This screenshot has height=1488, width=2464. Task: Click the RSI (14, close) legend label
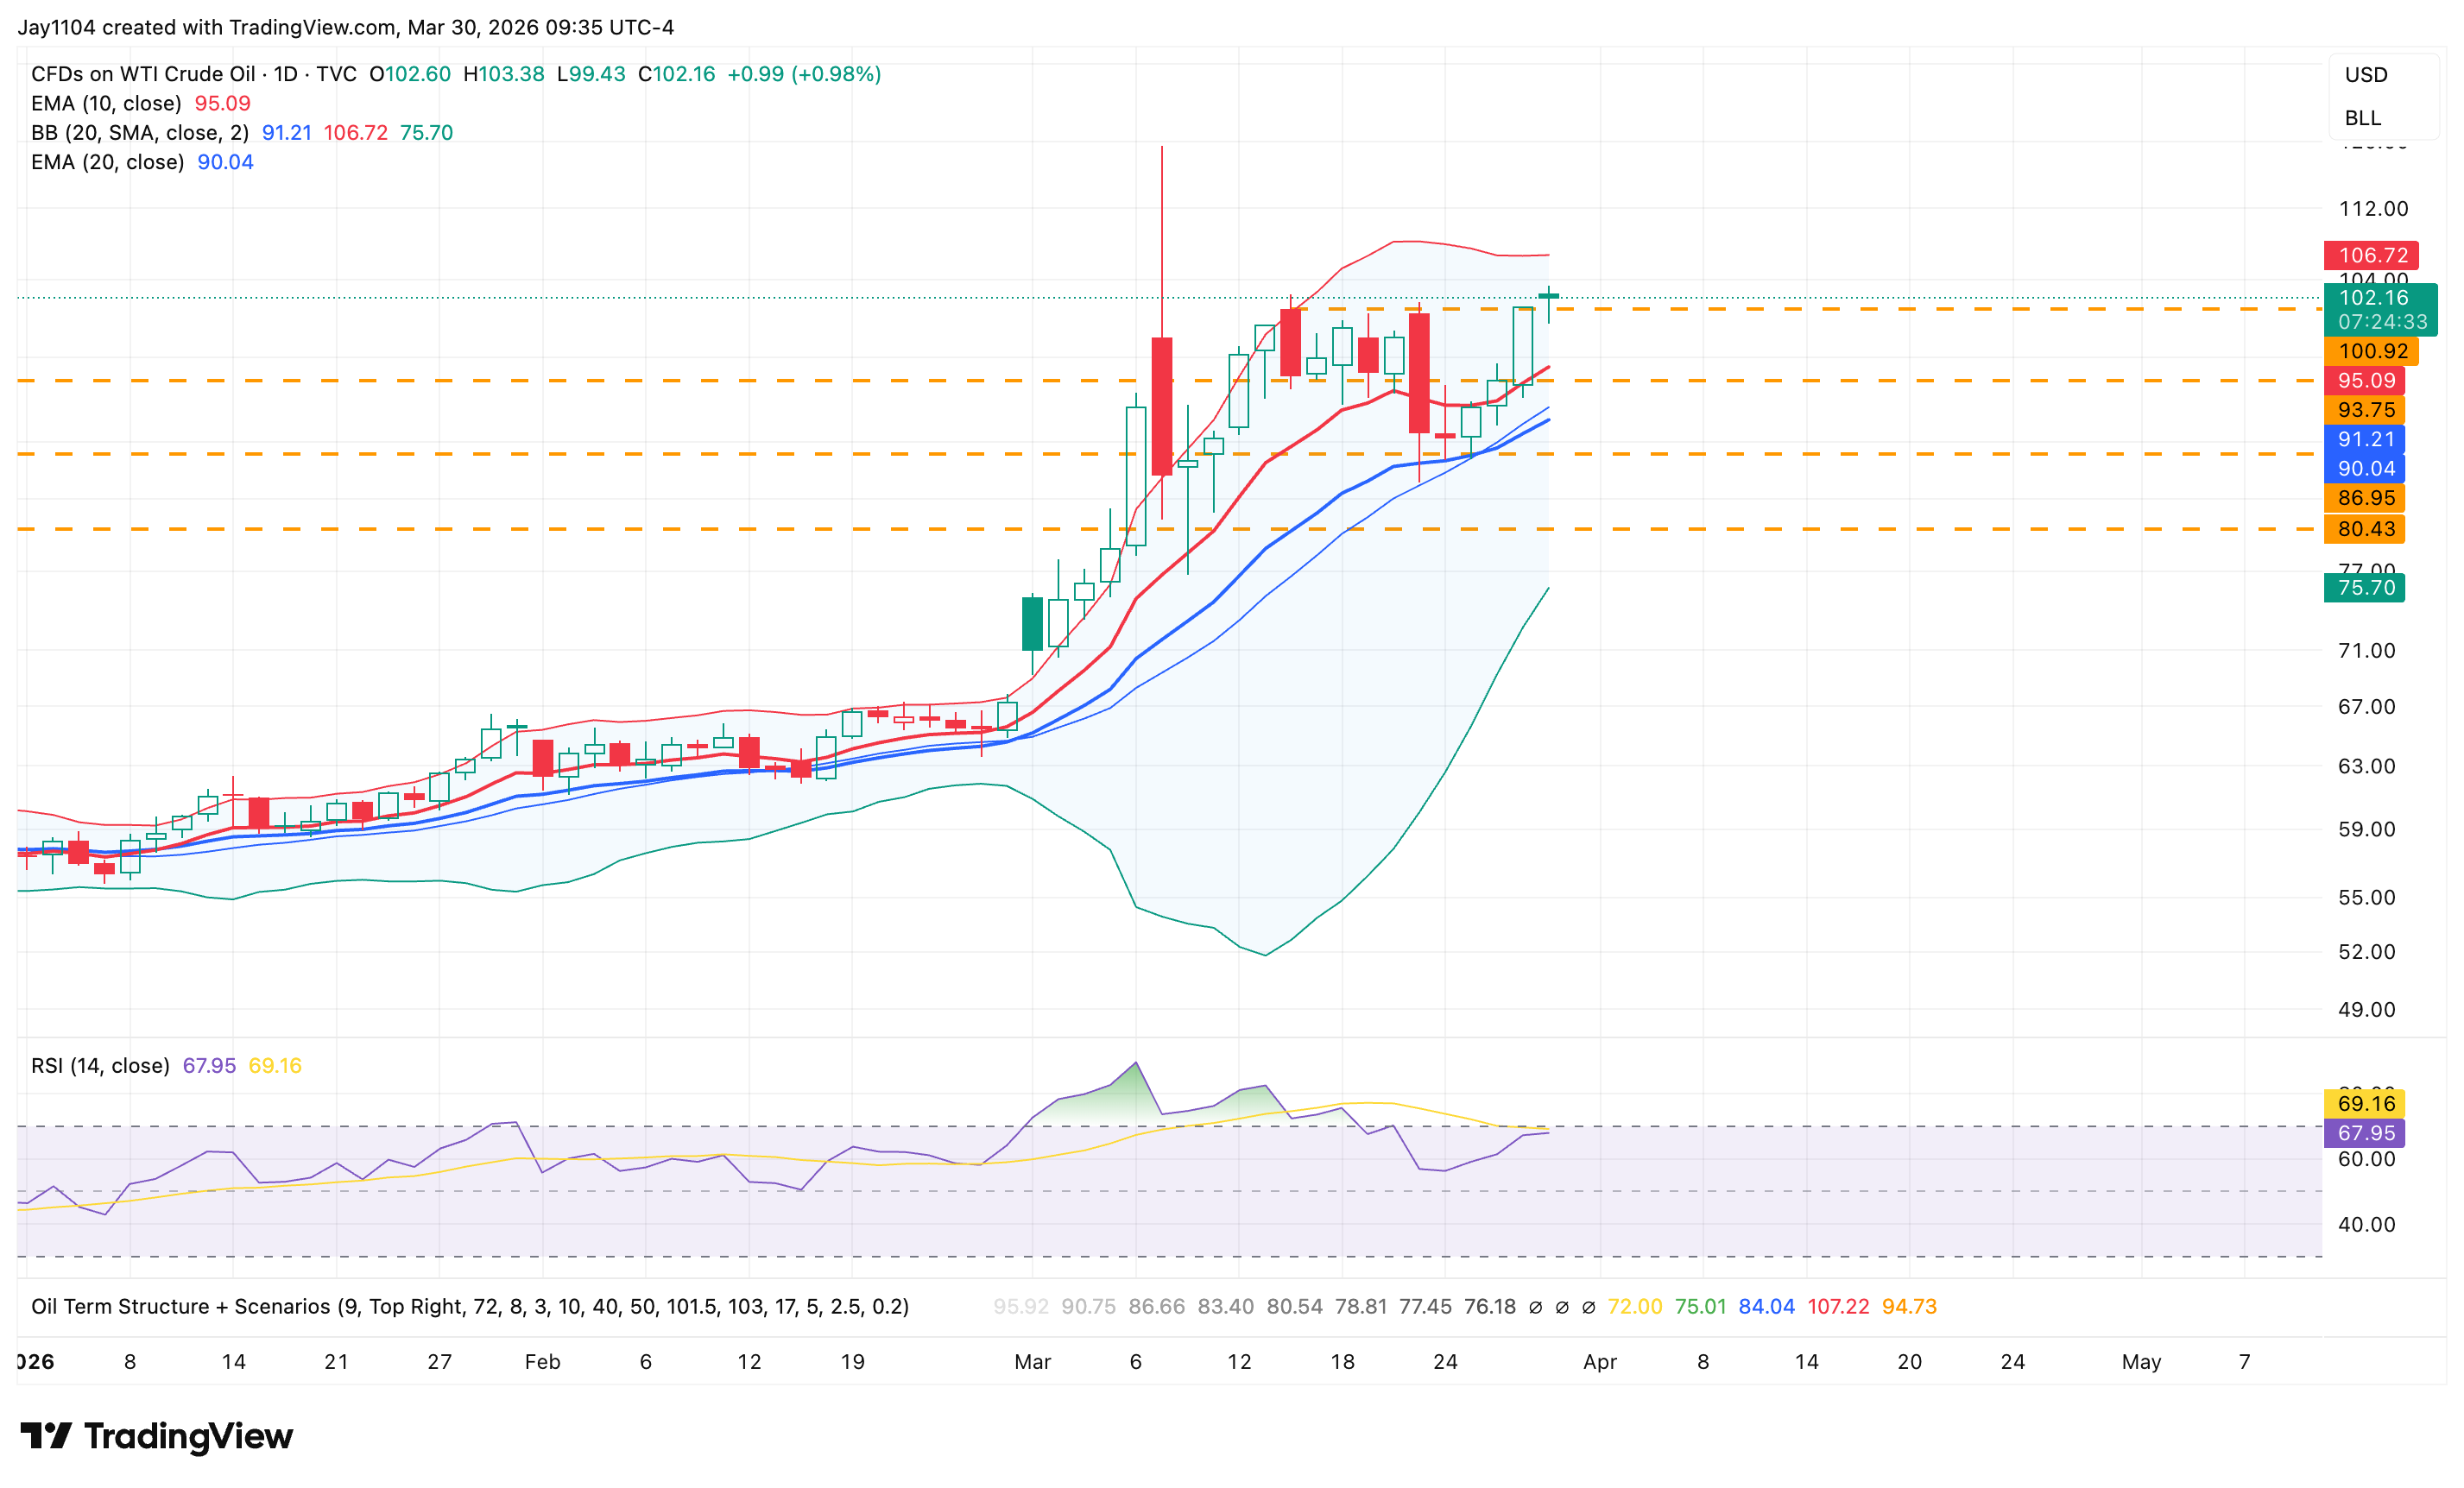[x=100, y=1065]
